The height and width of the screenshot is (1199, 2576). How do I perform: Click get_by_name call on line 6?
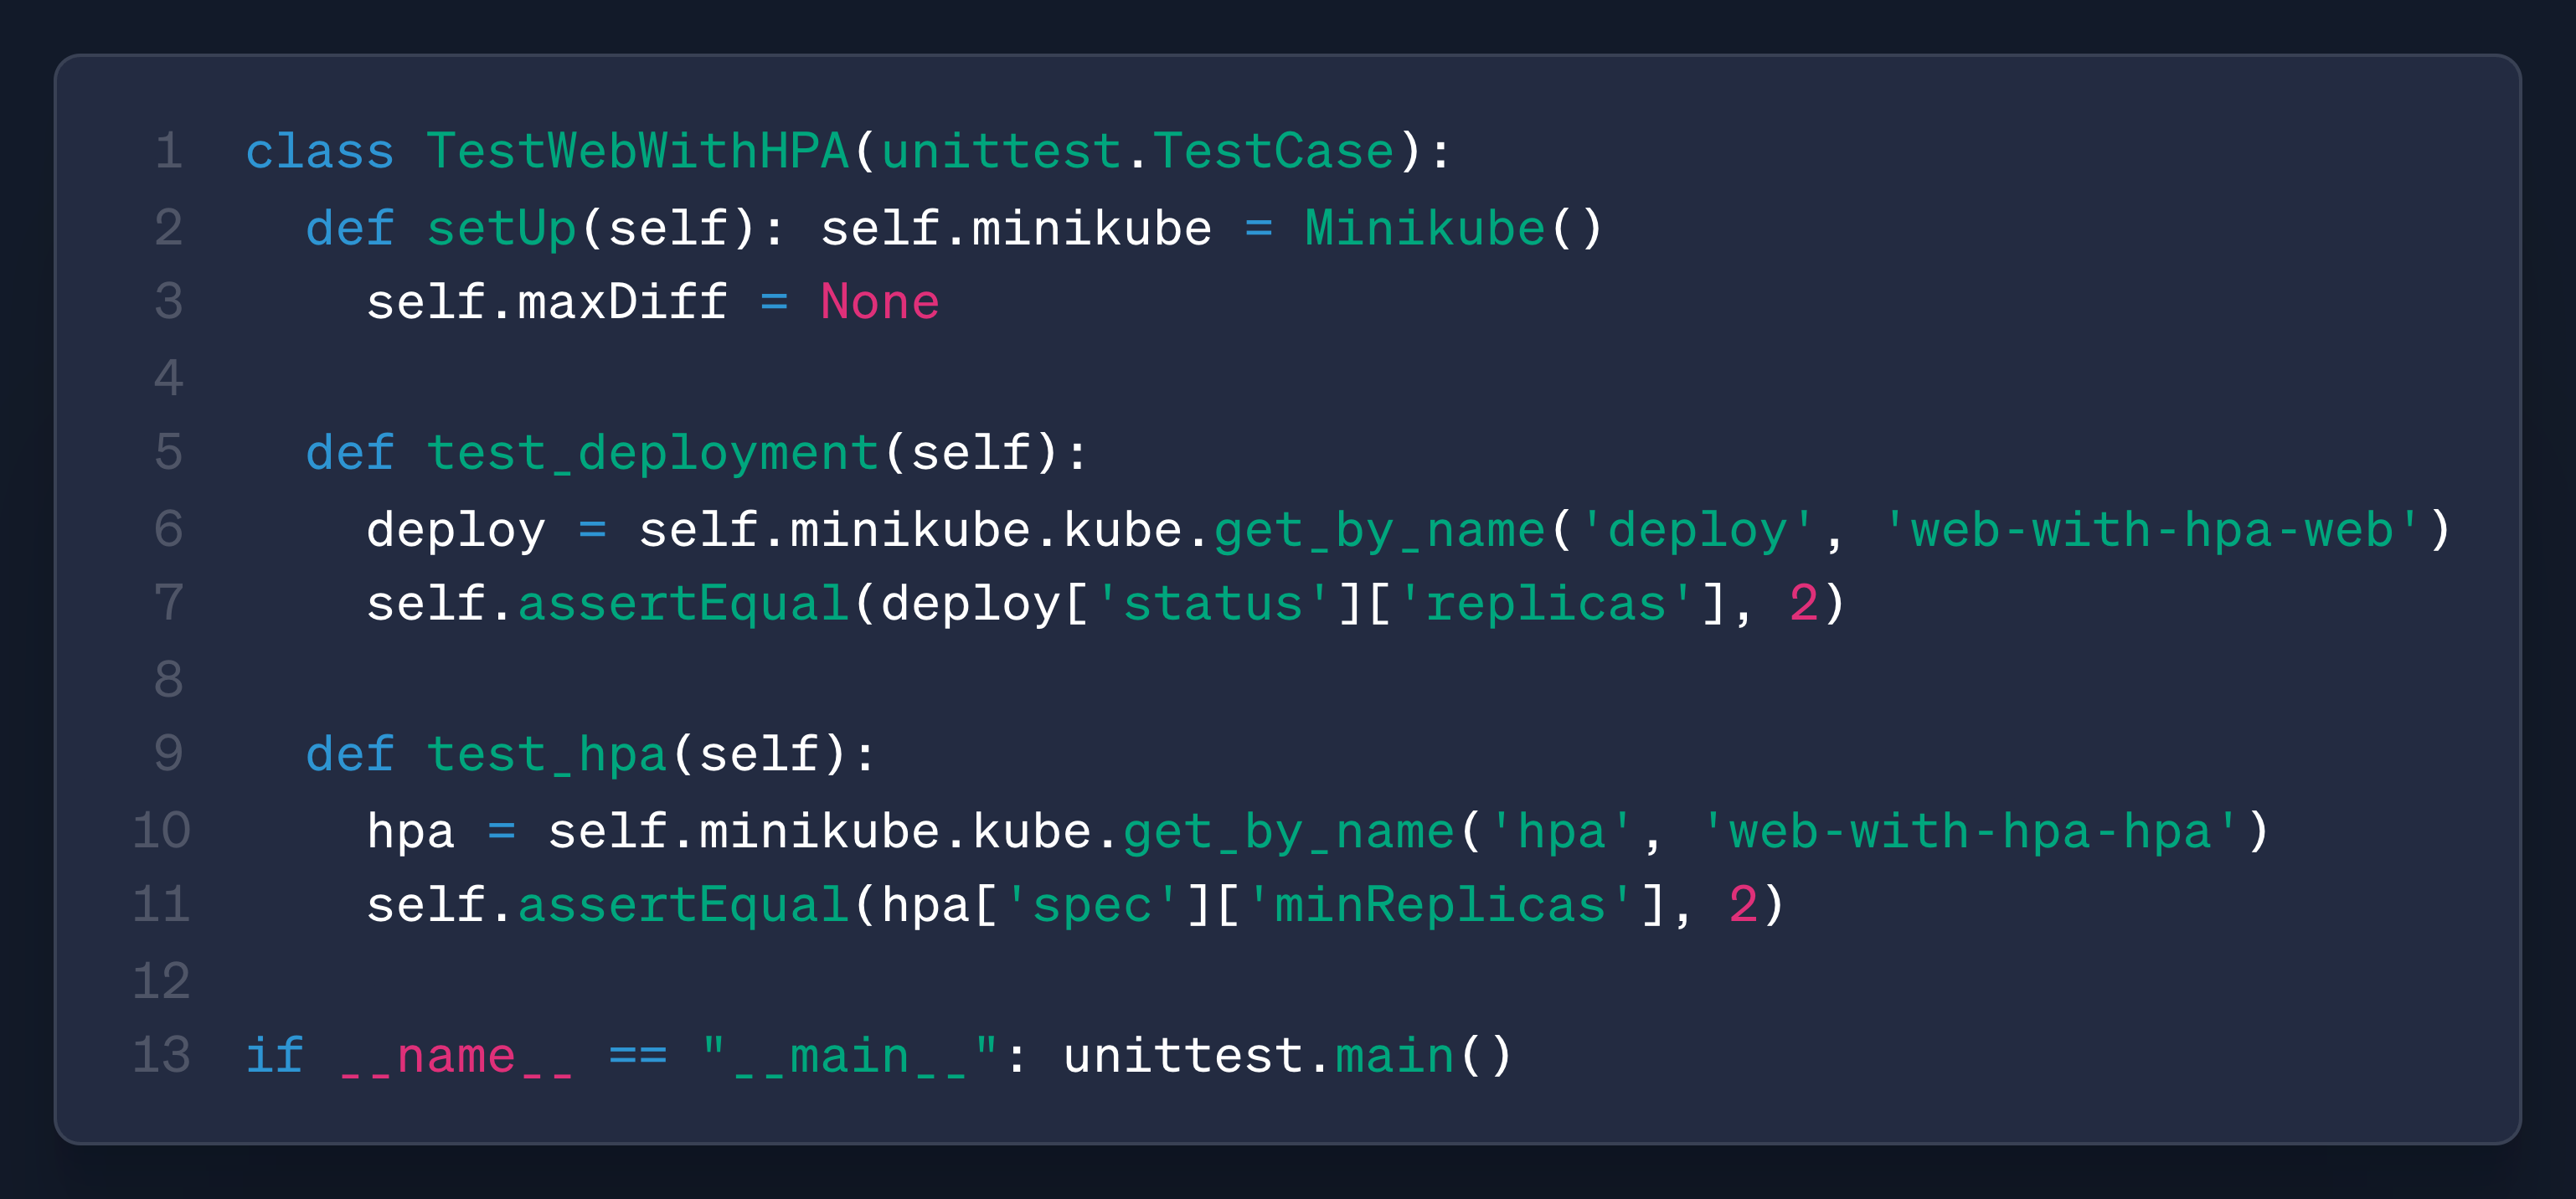[1380, 530]
